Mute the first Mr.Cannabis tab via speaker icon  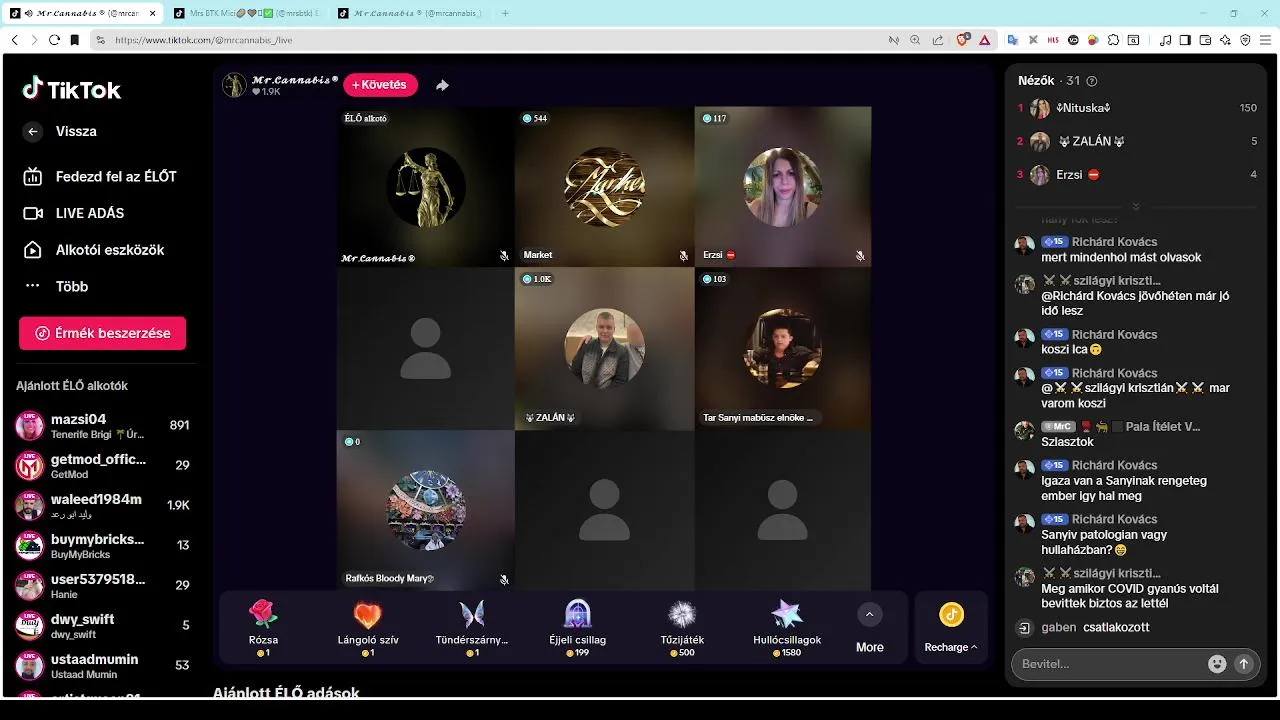point(29,13)
